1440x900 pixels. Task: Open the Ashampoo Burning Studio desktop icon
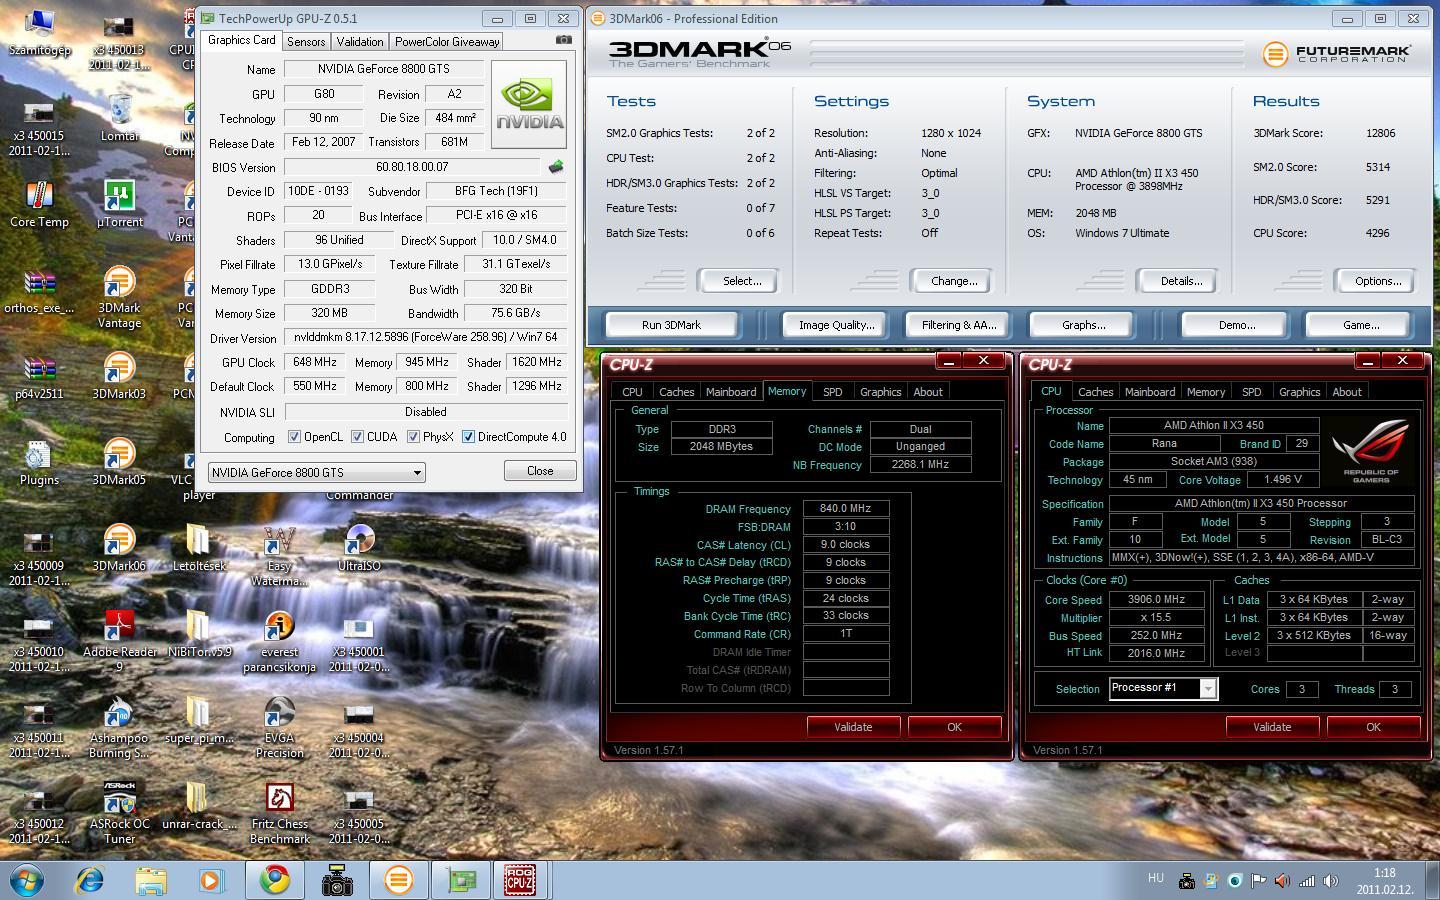119,727
